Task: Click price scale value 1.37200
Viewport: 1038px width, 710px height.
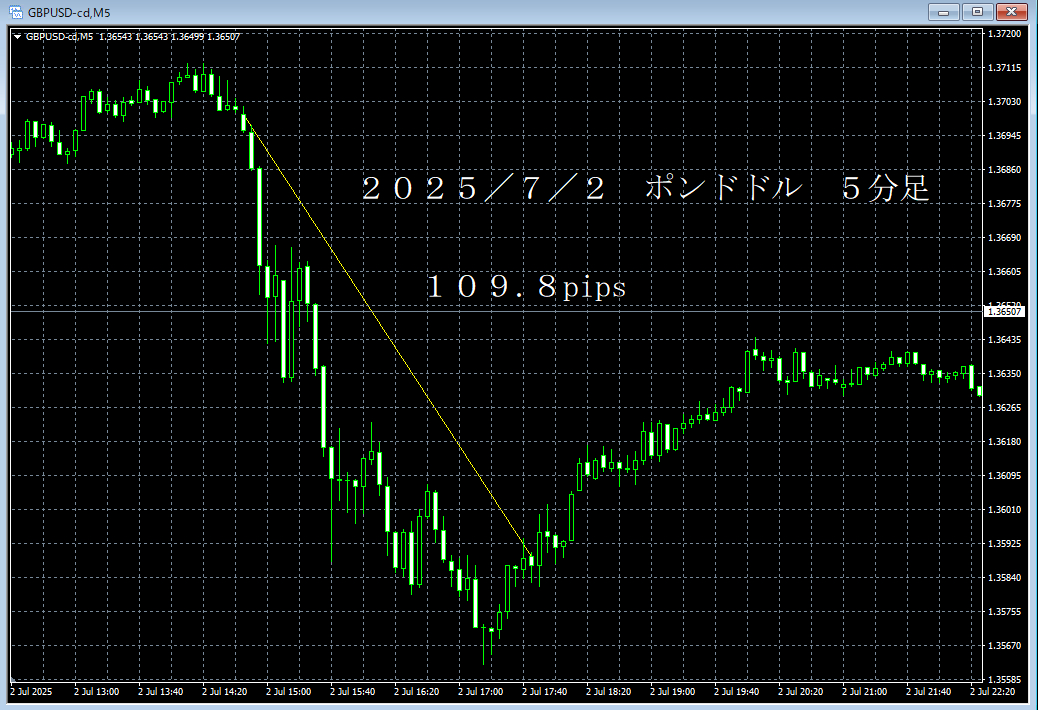Action: click(1004, 33)
